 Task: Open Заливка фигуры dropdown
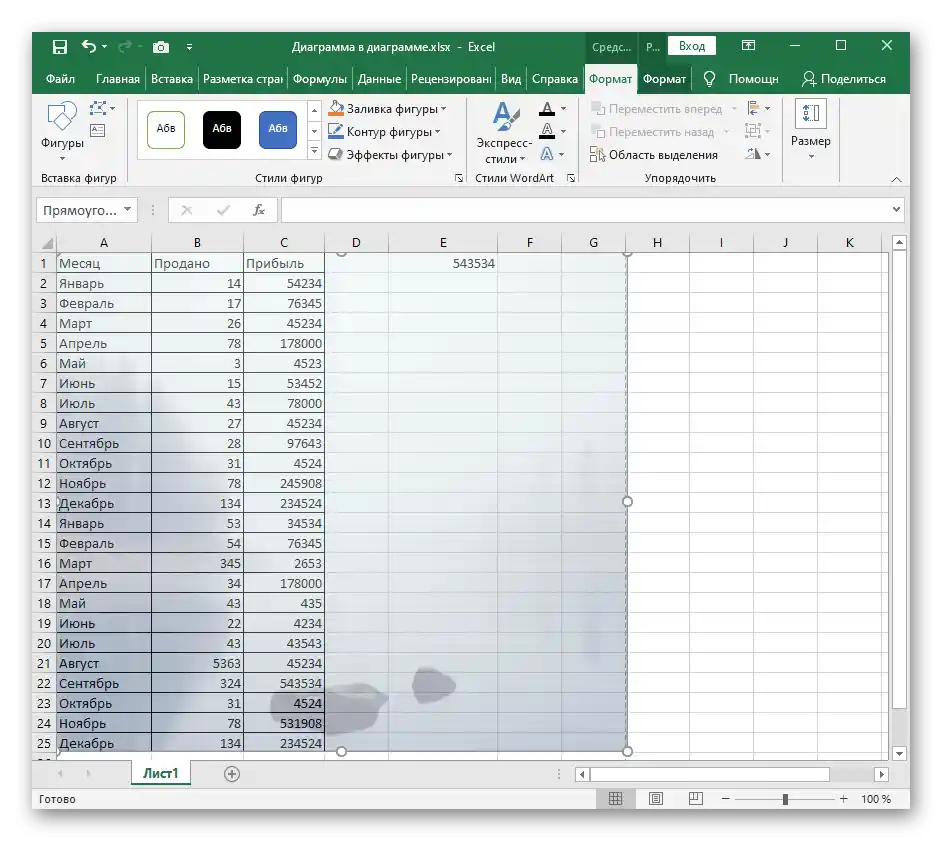(x=387, y=109)
